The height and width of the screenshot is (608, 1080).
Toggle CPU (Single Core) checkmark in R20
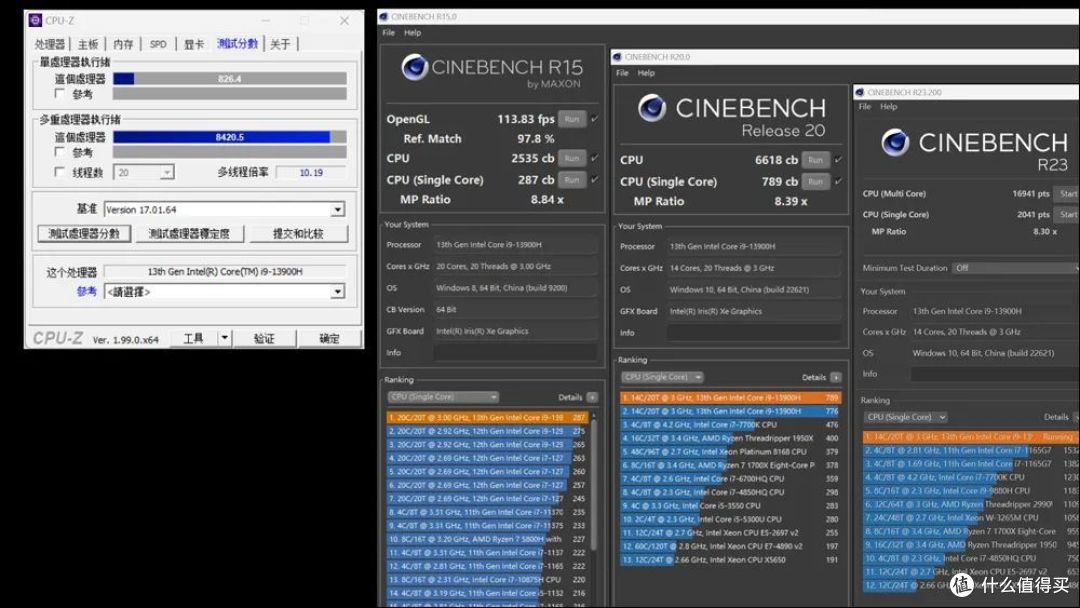click(838, 181)
